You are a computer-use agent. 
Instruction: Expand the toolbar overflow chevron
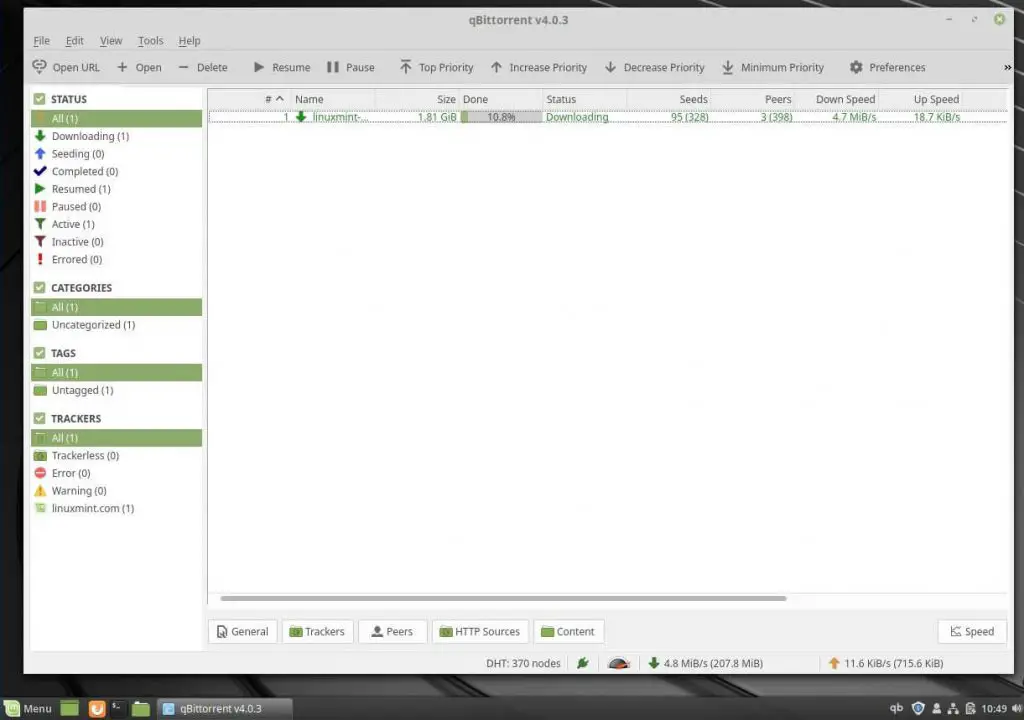coord(1007,67)
